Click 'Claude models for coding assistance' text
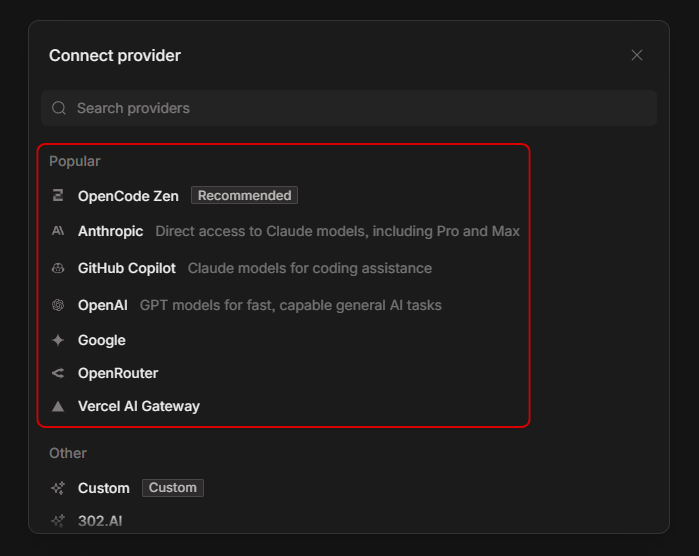 pos(310,268)
